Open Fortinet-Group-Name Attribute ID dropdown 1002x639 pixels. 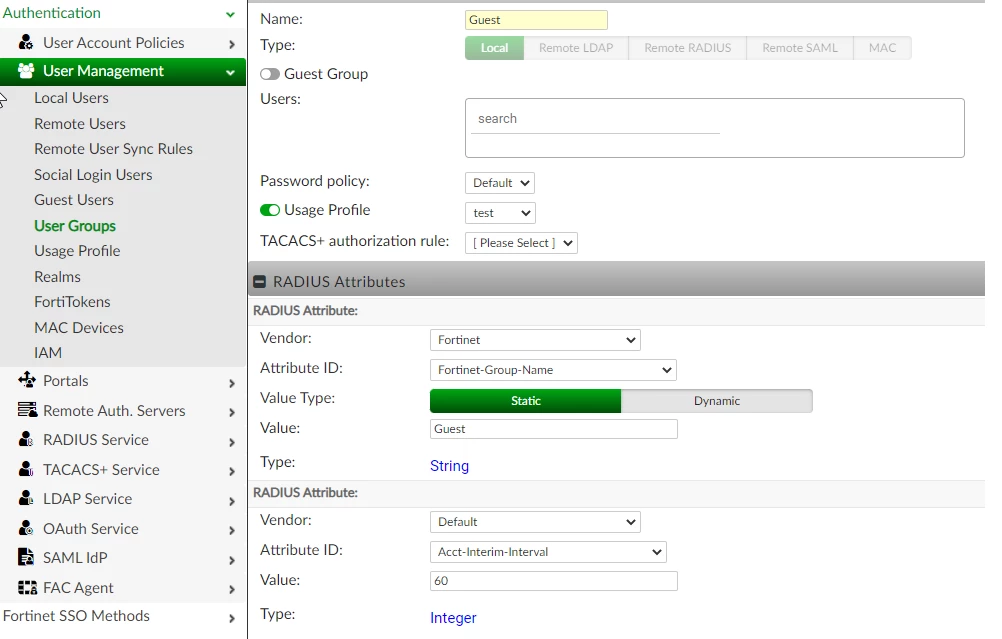(x=553, y=370)
